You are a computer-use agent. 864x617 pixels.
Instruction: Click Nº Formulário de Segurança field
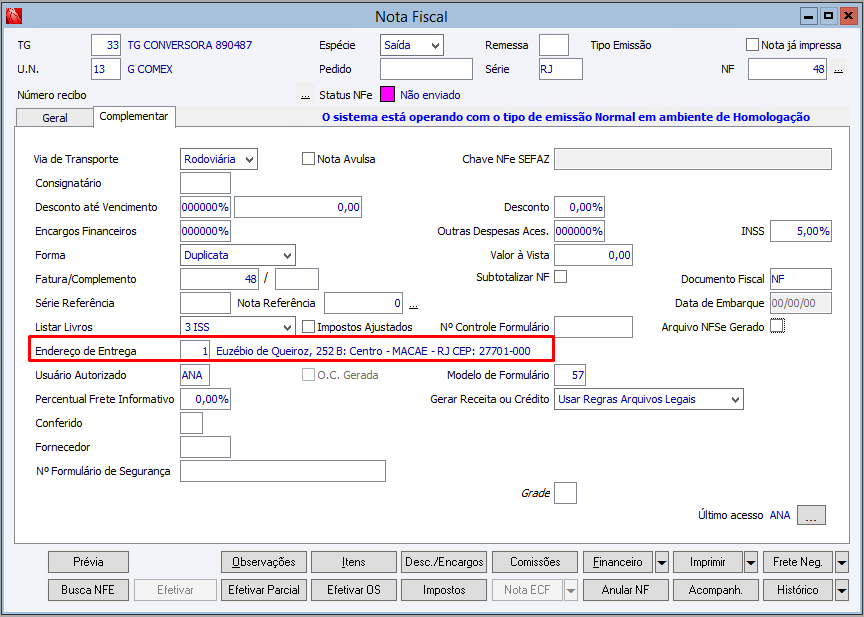pyautogui.click(x=283, y=471)
